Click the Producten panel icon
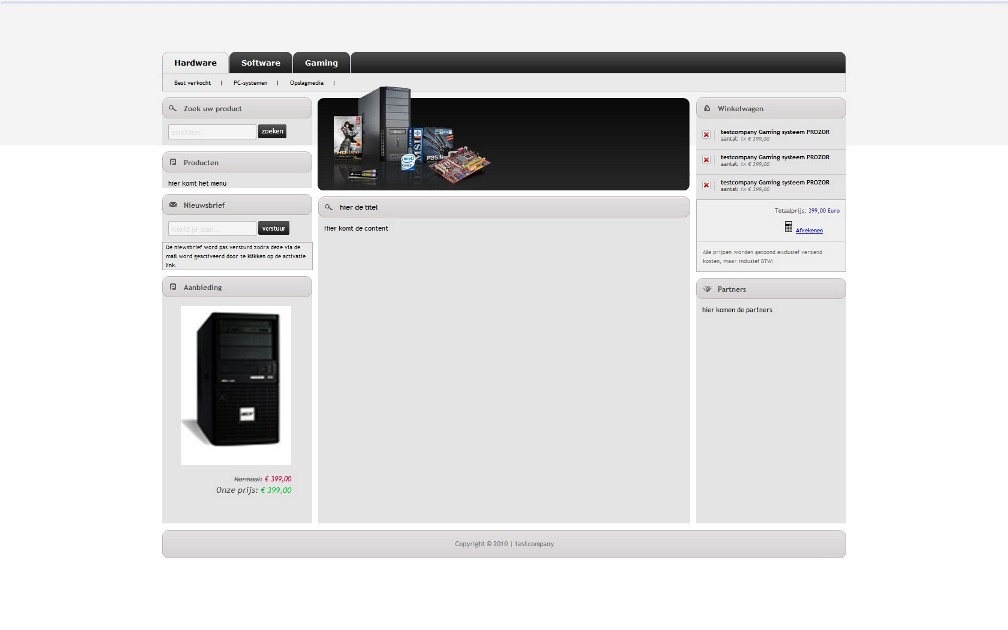This screenshot has width=1008, height=630. [172, 162]
